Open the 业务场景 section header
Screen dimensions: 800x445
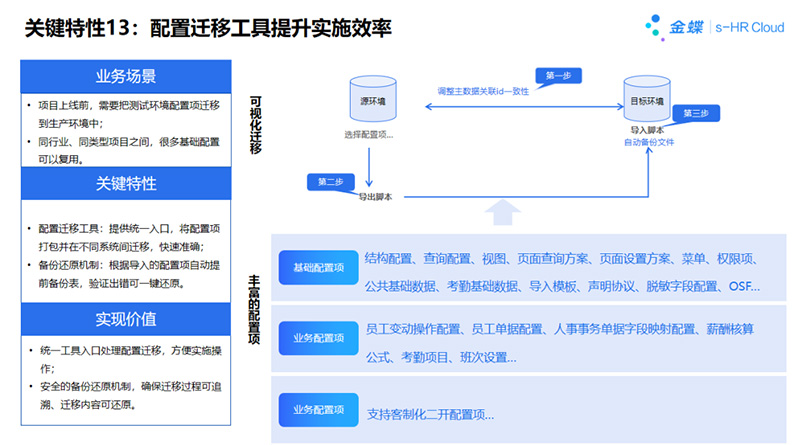[126, 77]
